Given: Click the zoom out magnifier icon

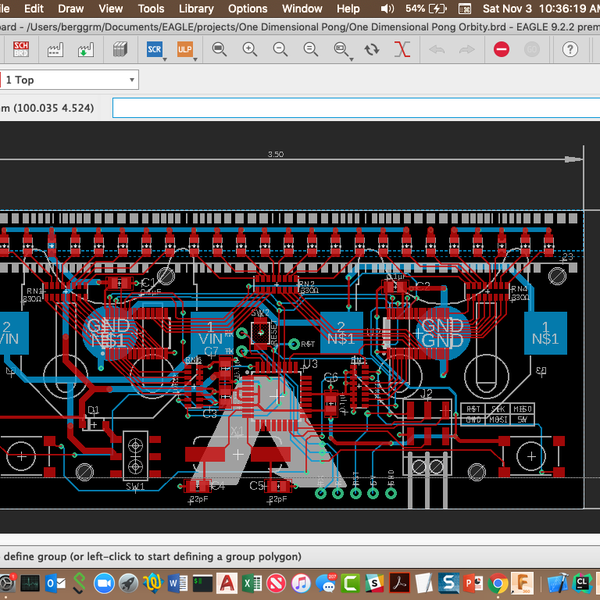Looking at the screenshot, I should click(x=280, y=48).
